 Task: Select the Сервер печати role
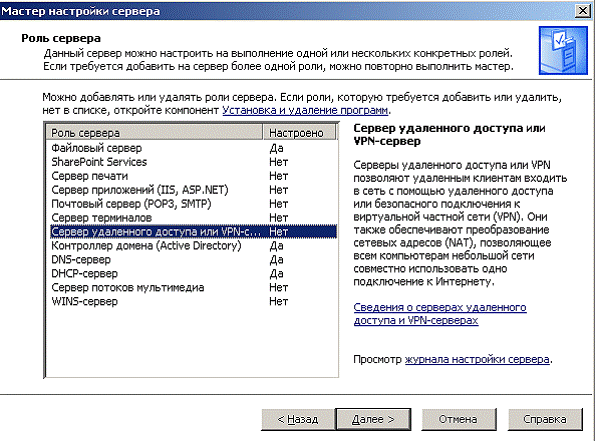click(x=193, y=176)
